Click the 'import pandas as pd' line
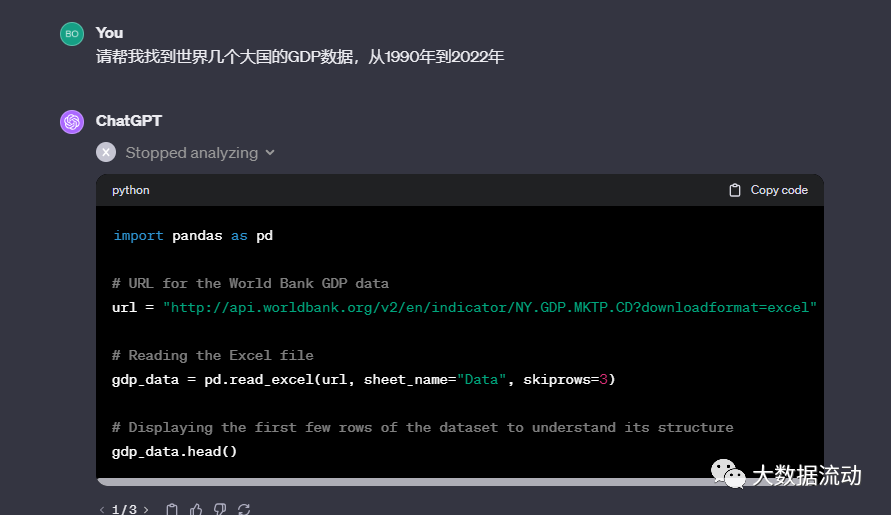The image size is (891, 515). pos(193,235)
